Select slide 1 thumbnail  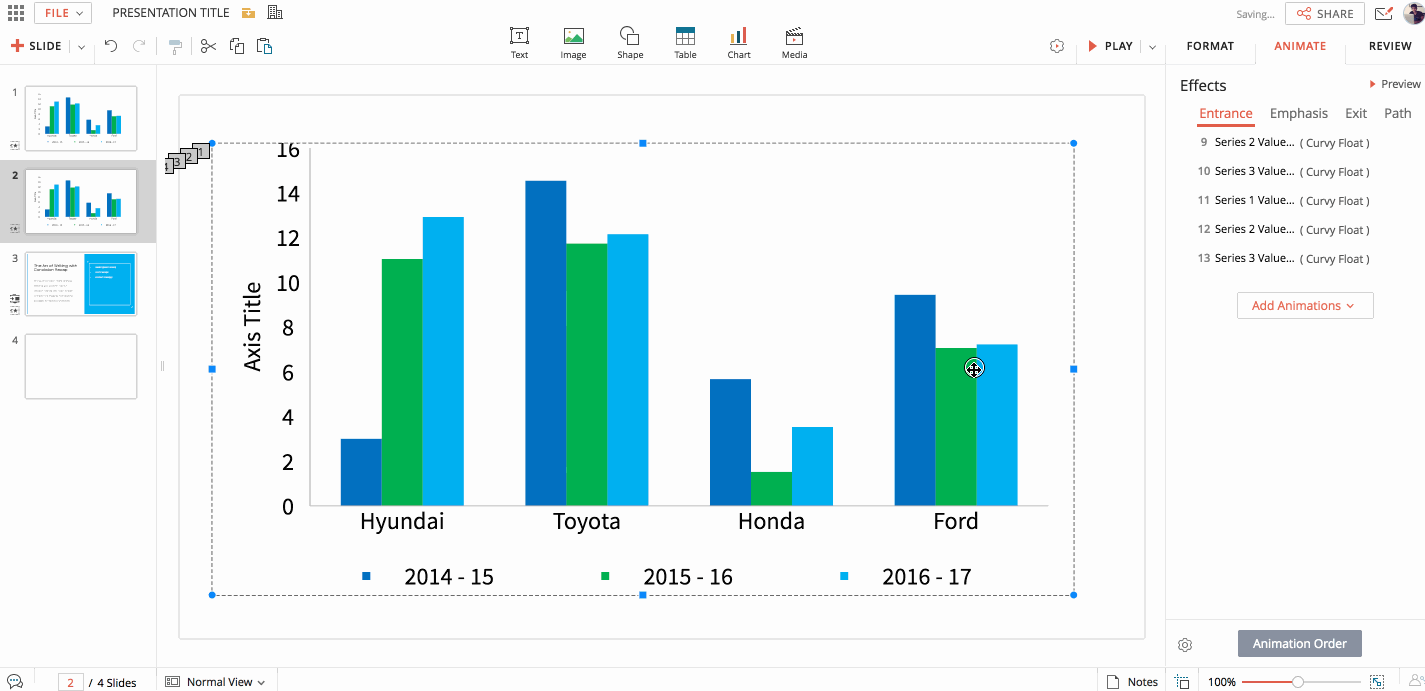pos(81,118)
